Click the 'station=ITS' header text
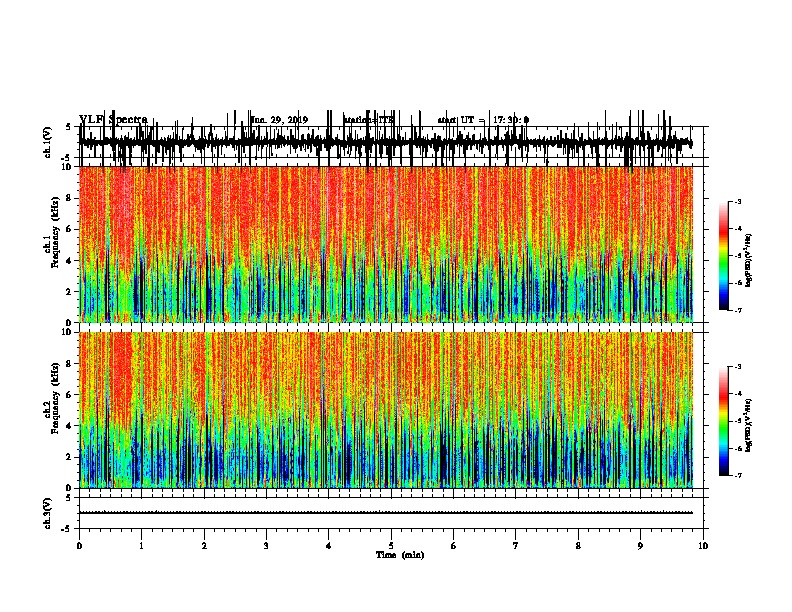Screen dimensions: 792x612 (369, 120)
